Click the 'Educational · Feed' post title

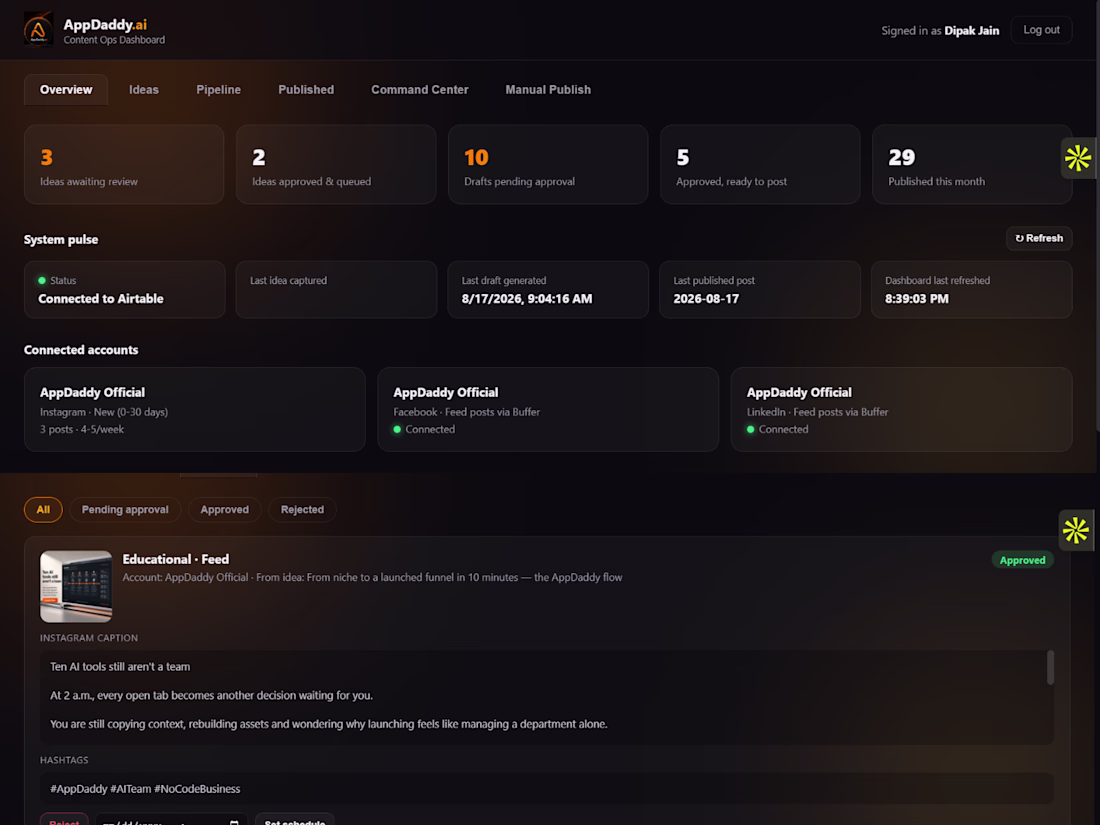click(x=175, y=559)
